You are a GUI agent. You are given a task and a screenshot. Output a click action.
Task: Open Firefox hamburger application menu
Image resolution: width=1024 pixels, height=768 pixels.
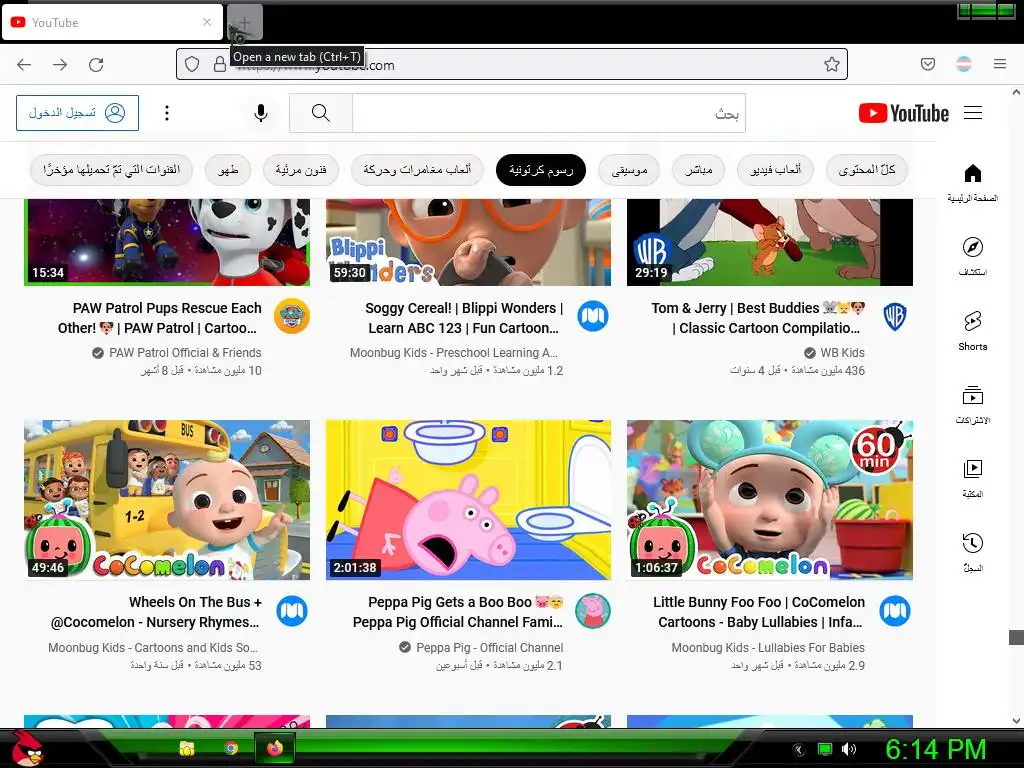coord(1000,64)
